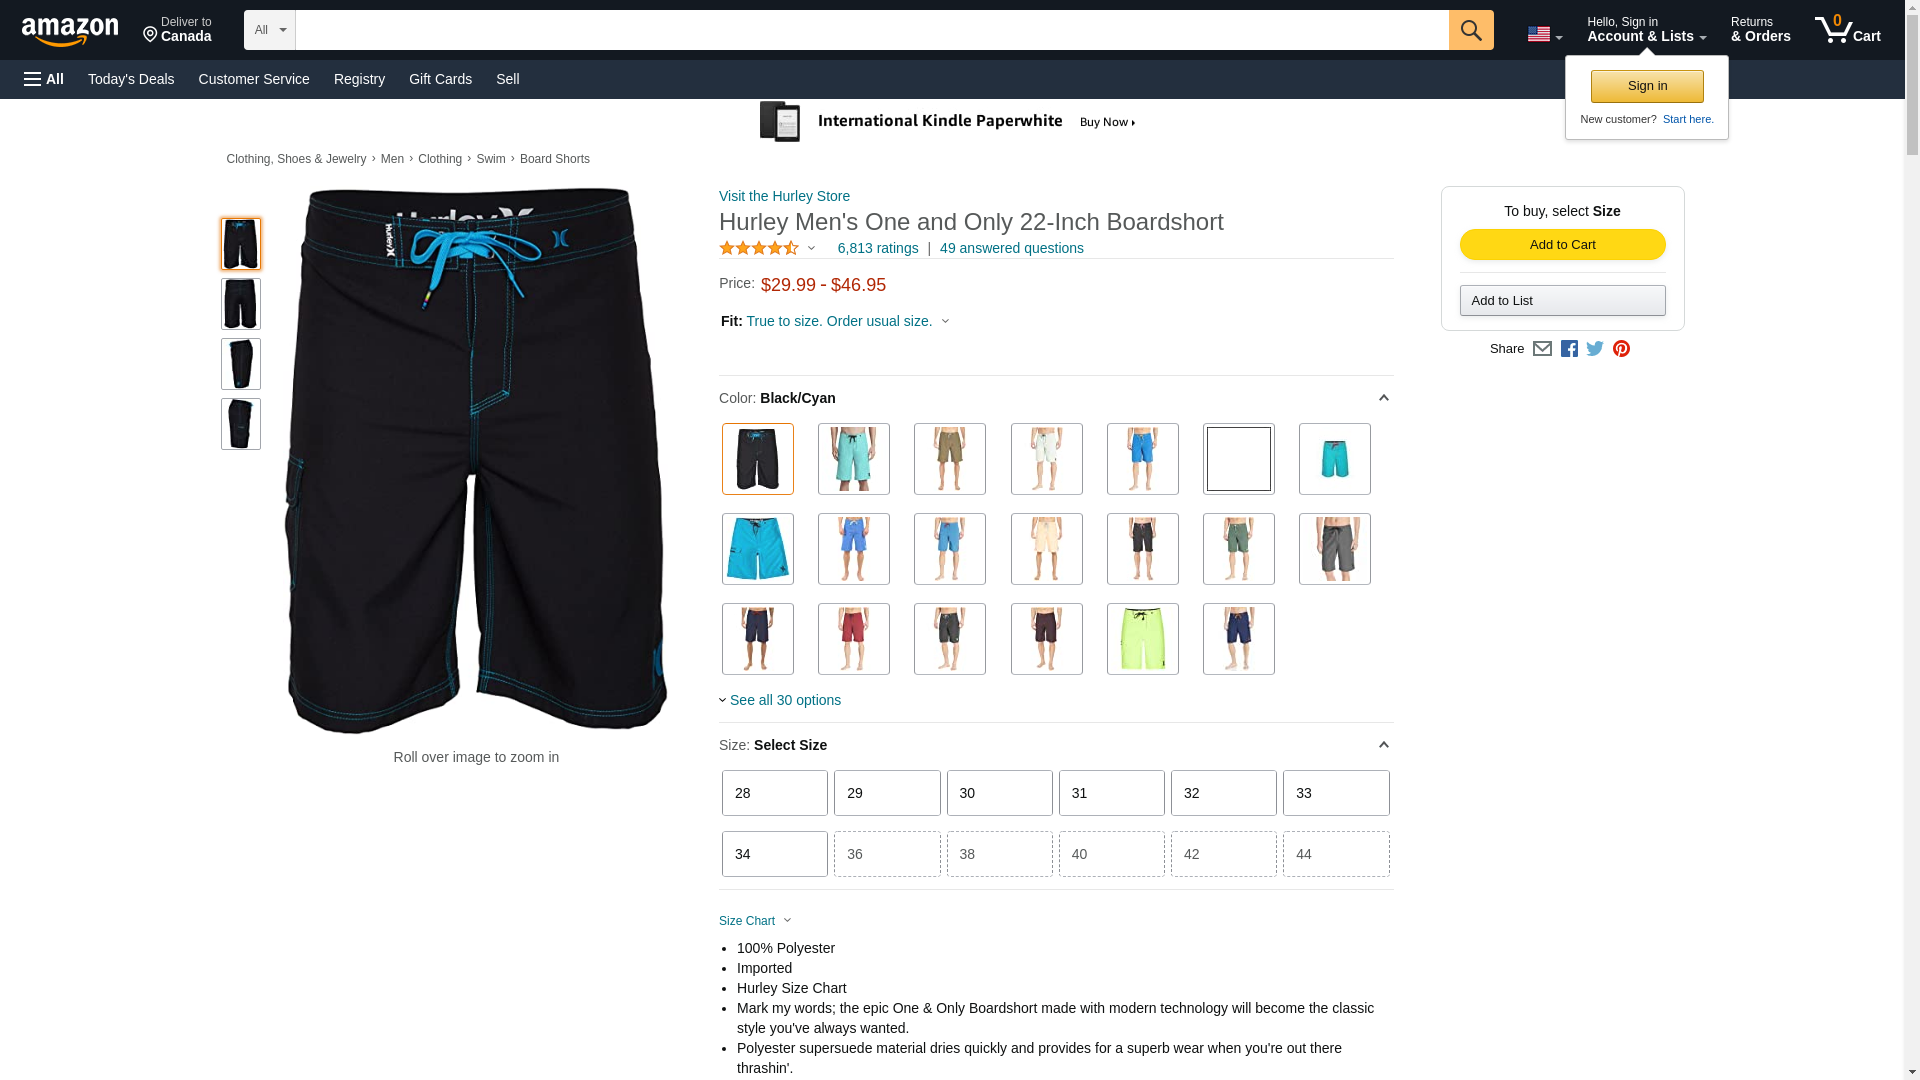Viewport: 1920px width, 1080px height.
Task: Click the search input field
Action: [872, 30]
